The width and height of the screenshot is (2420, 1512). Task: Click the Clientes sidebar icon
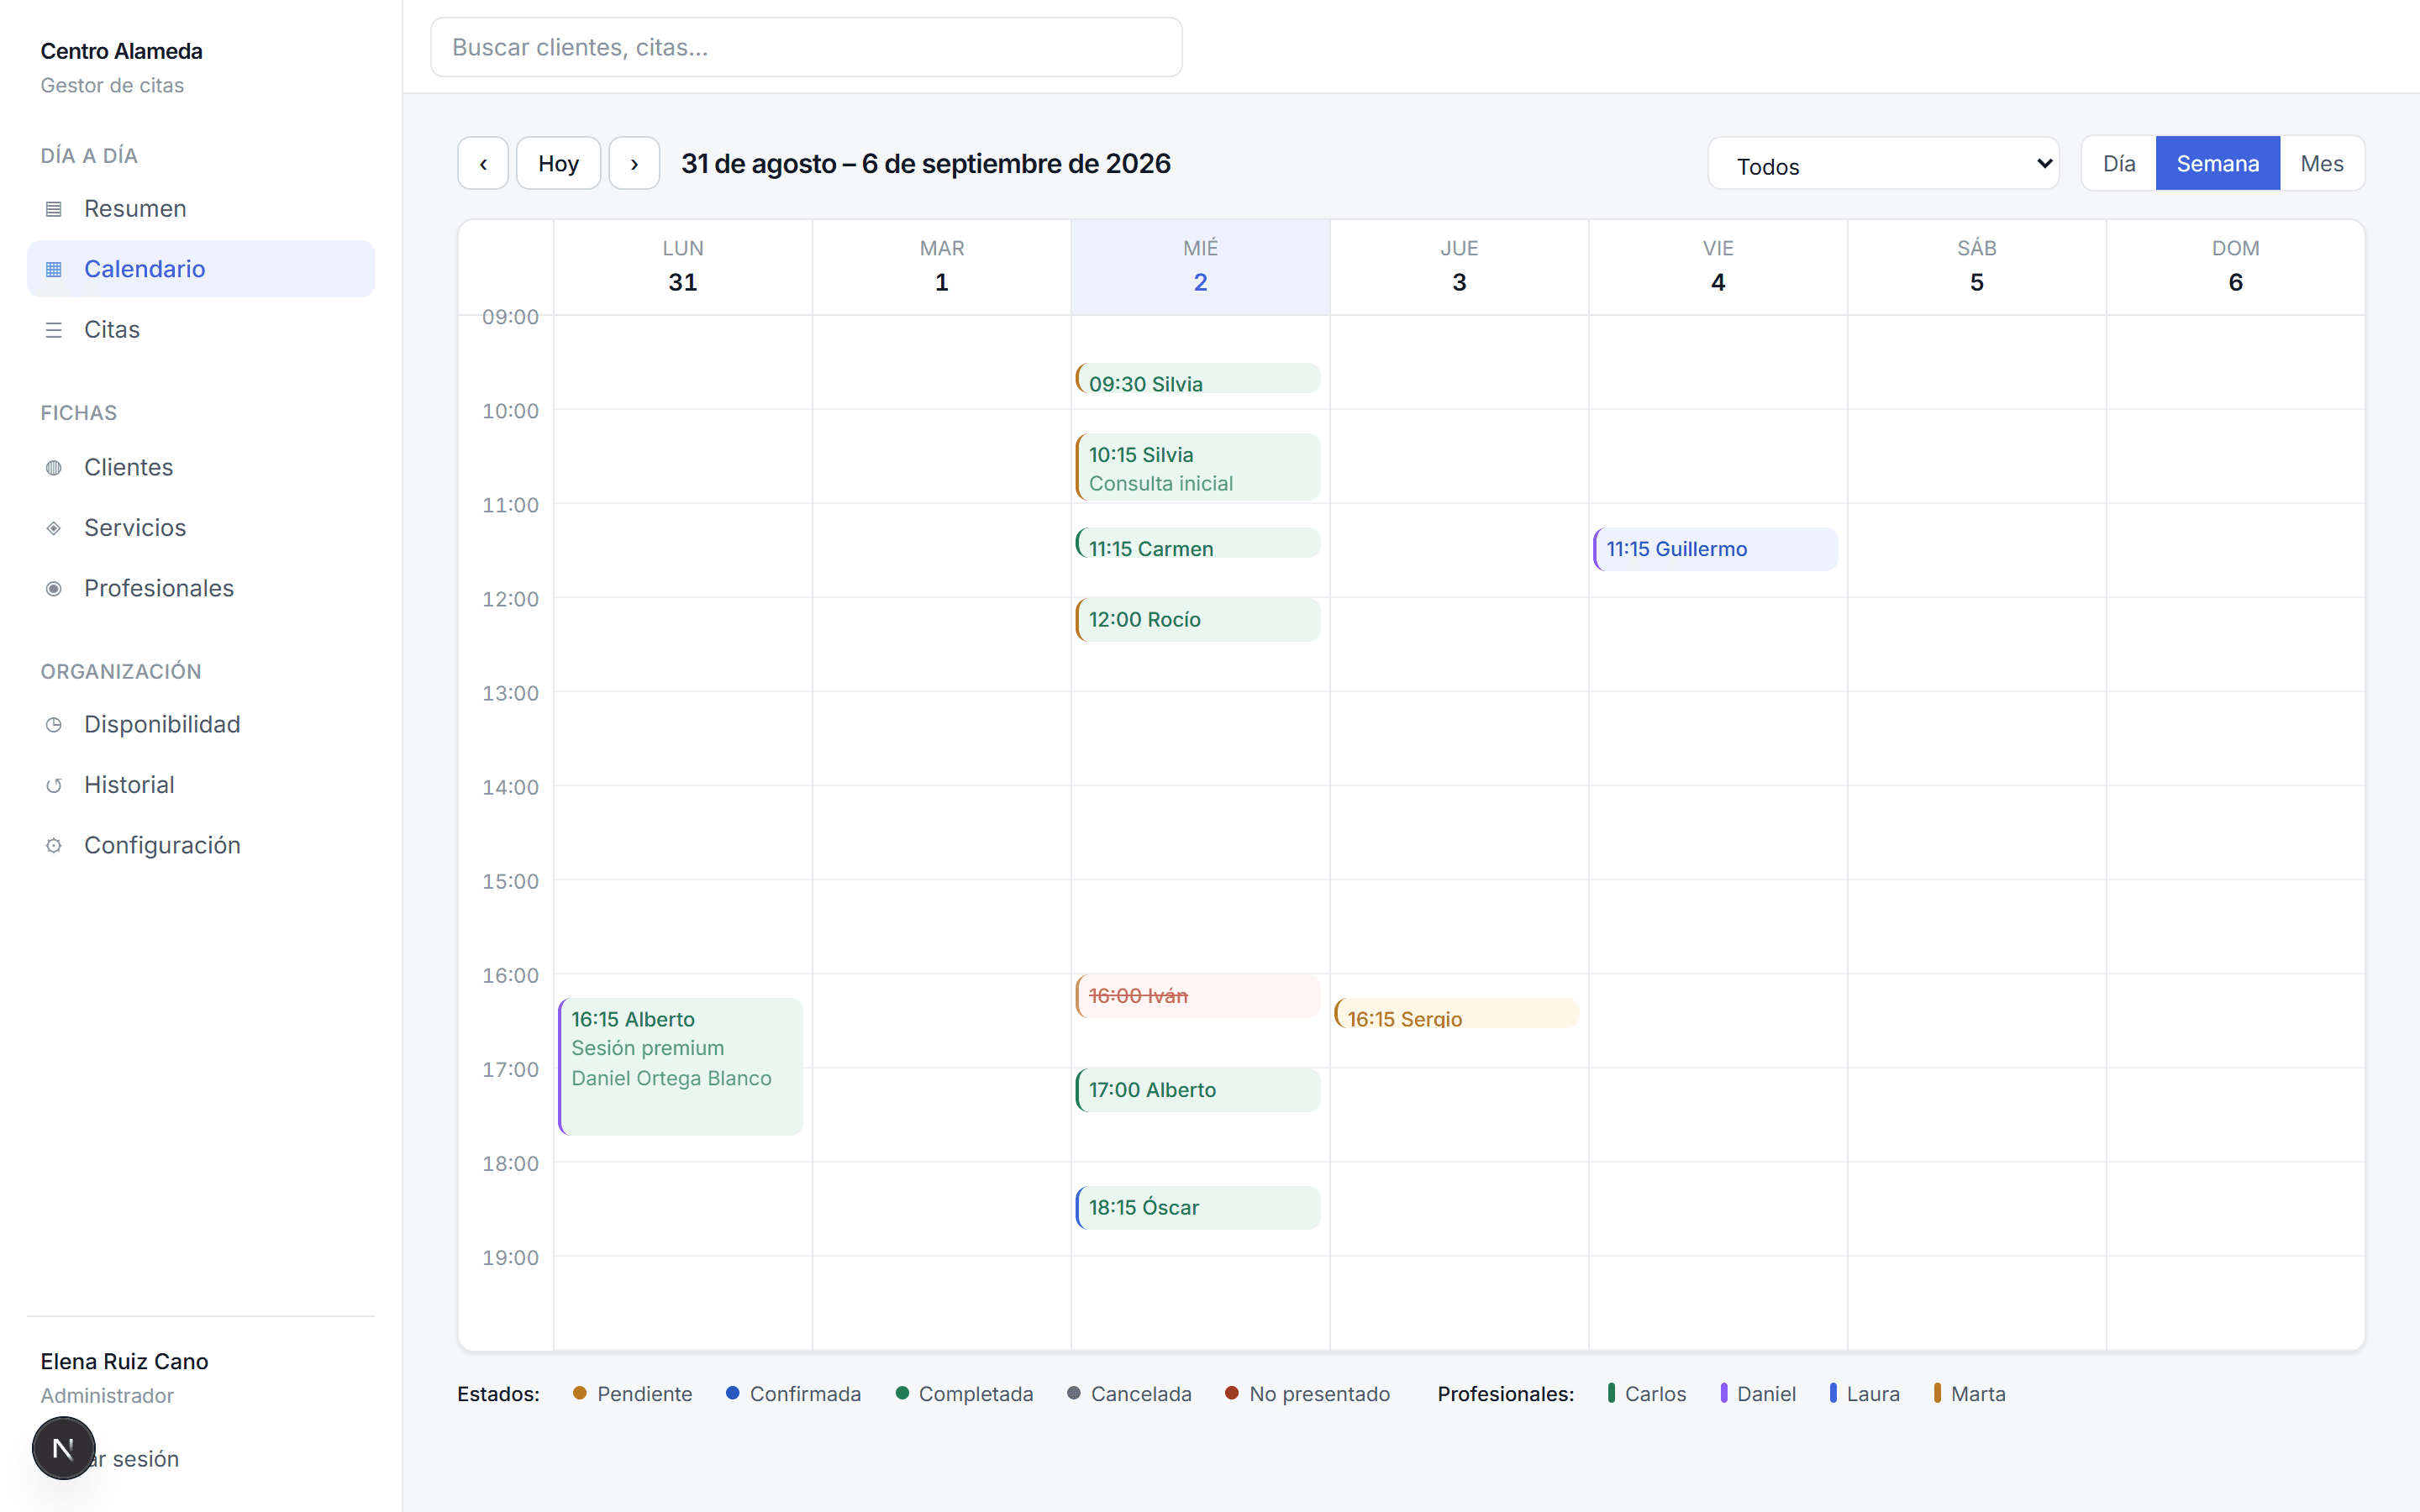(x=54, y=468)
